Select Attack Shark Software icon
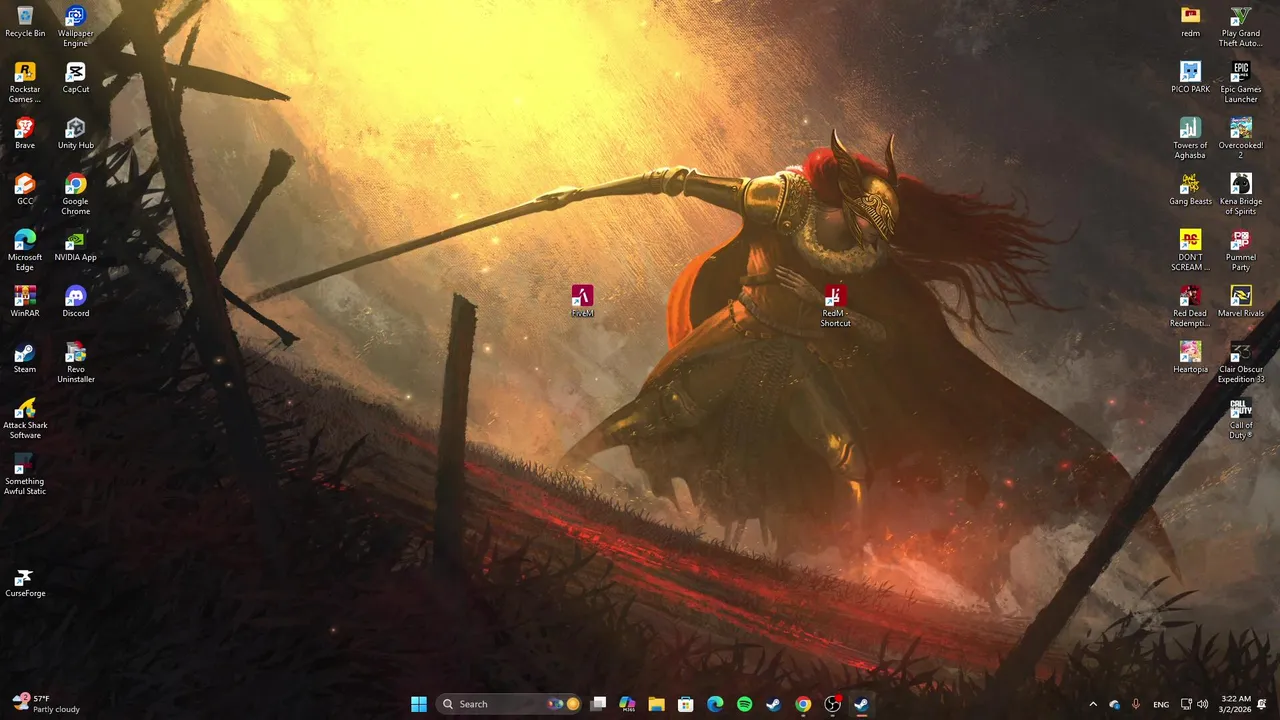Viewport: 1280px width, 720px height. pyautogui.click(x=25, y=419)
